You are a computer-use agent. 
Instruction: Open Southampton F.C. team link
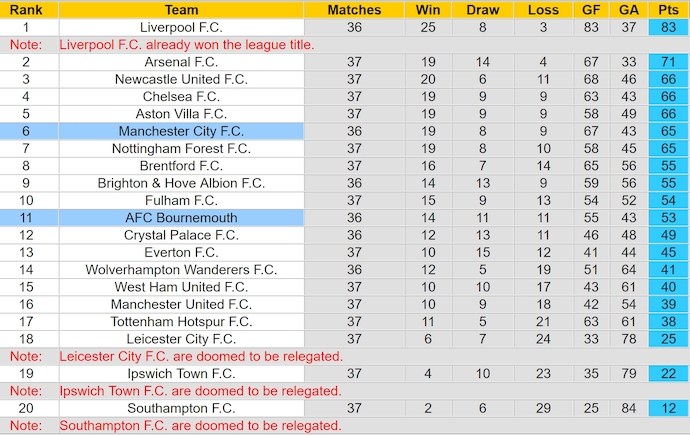tap(181, 408)
